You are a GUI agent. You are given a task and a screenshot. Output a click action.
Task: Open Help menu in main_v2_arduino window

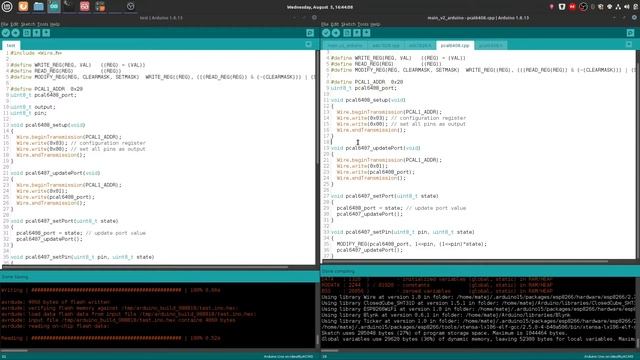point(375,24)
